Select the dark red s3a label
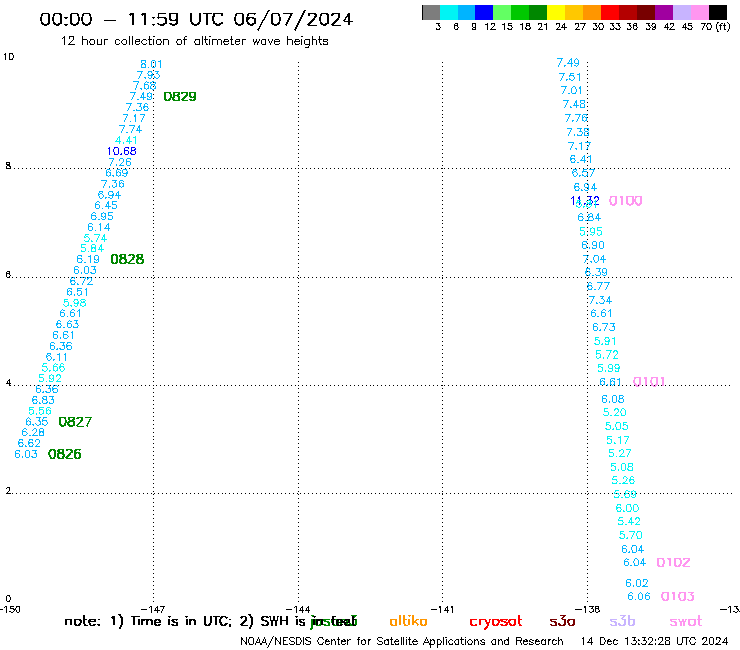The width and height of the screenshot is (740, 650). 562,621
